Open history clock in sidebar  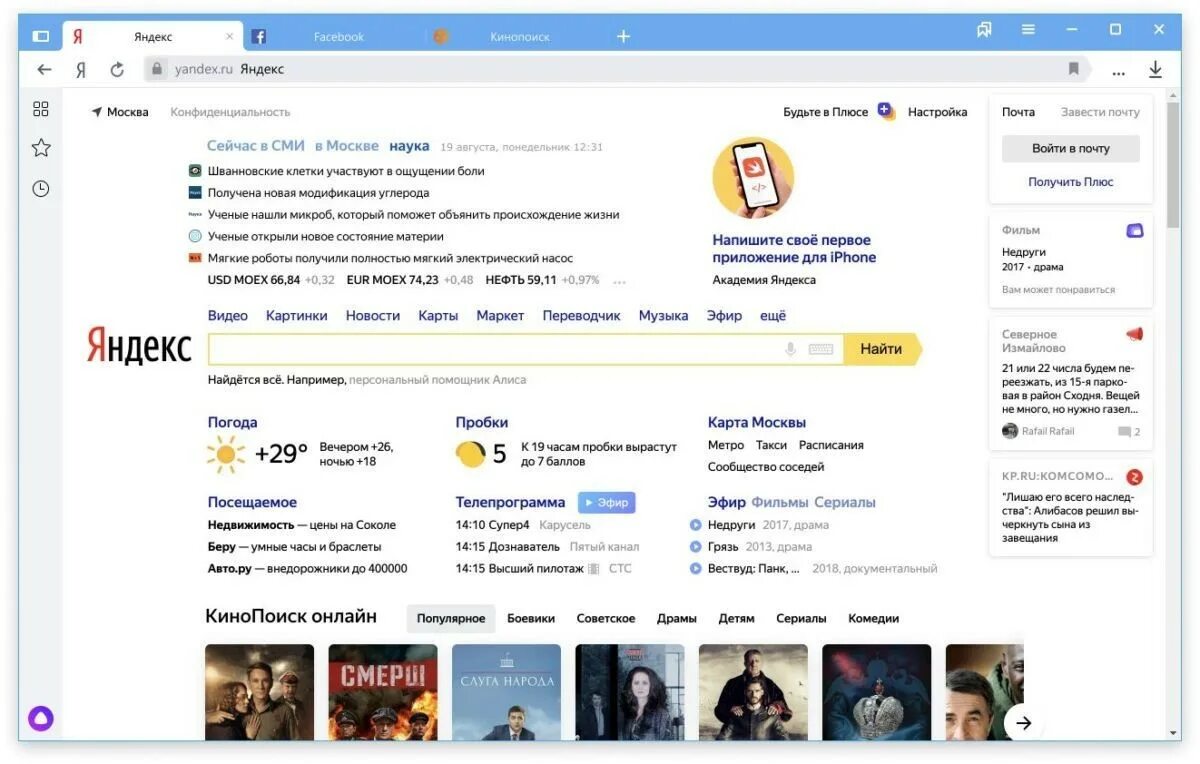point(41,188)
